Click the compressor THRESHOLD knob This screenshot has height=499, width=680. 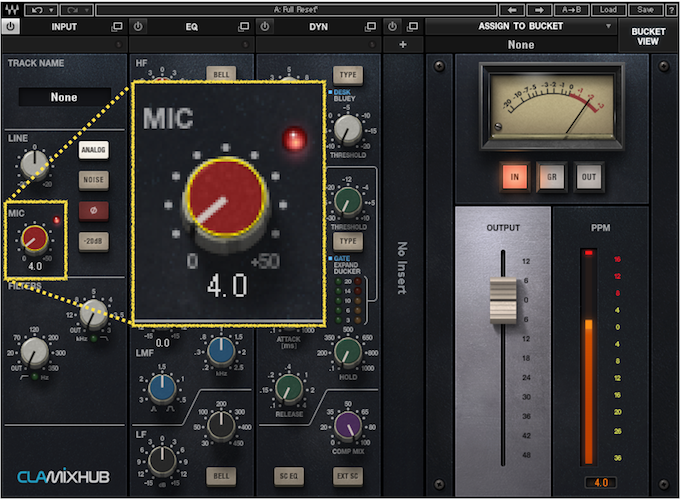point(348,130)
